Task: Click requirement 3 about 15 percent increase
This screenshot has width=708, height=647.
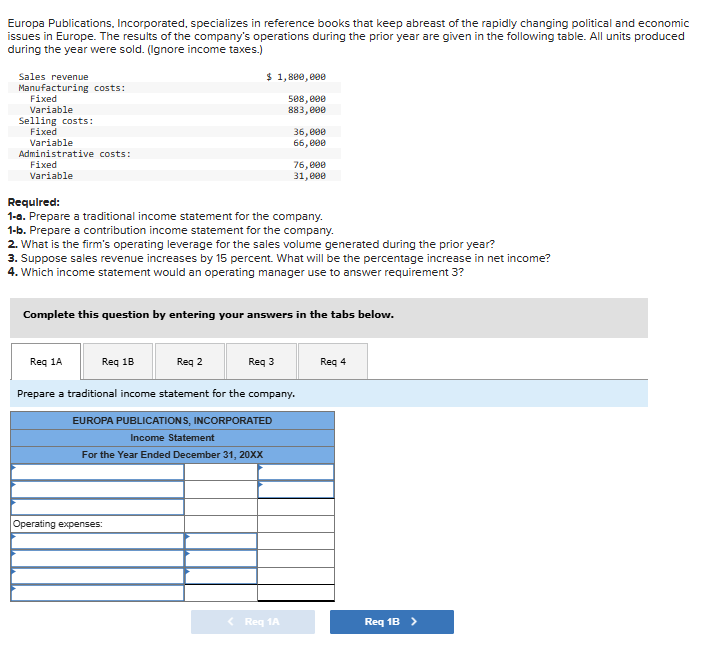Action: [x=279, y=258]
